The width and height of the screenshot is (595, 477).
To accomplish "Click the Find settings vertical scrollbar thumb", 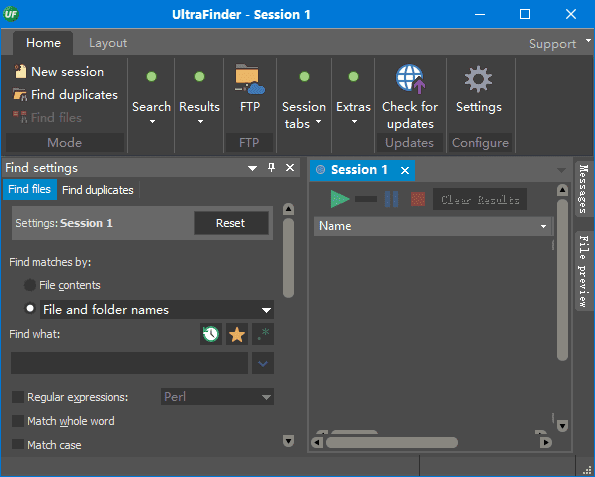I will coord(289,258).
